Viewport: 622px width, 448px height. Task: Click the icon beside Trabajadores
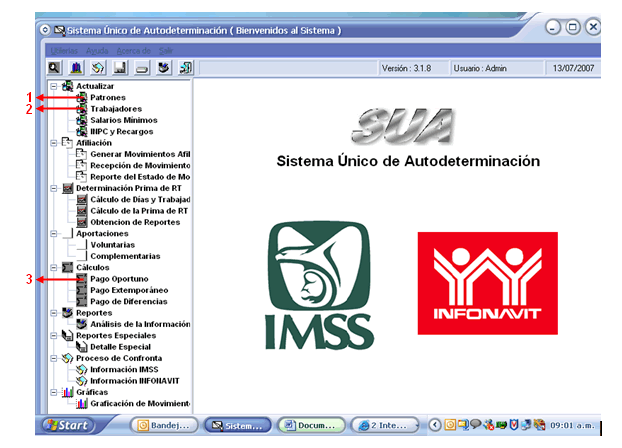[x=82, y=109]
